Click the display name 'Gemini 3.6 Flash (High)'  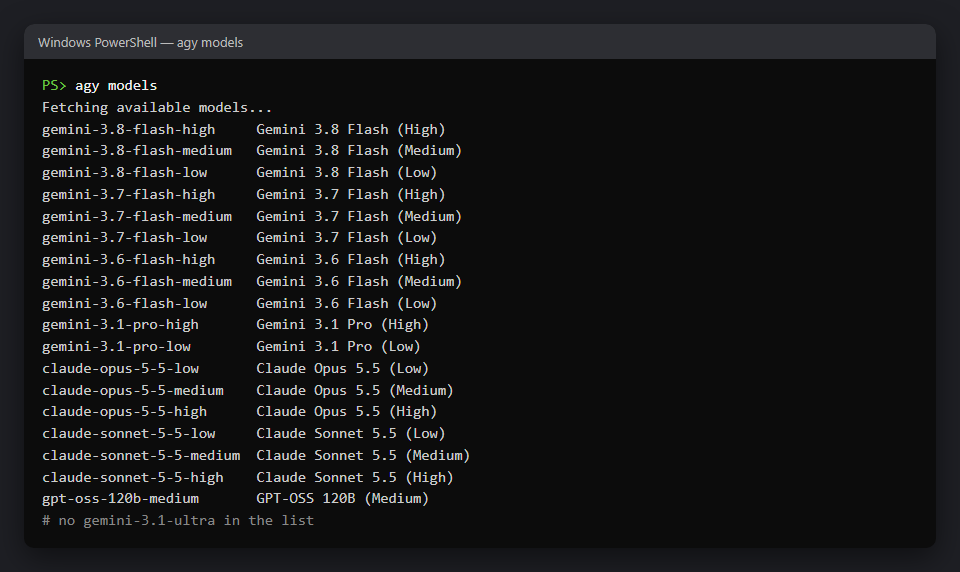351,260
